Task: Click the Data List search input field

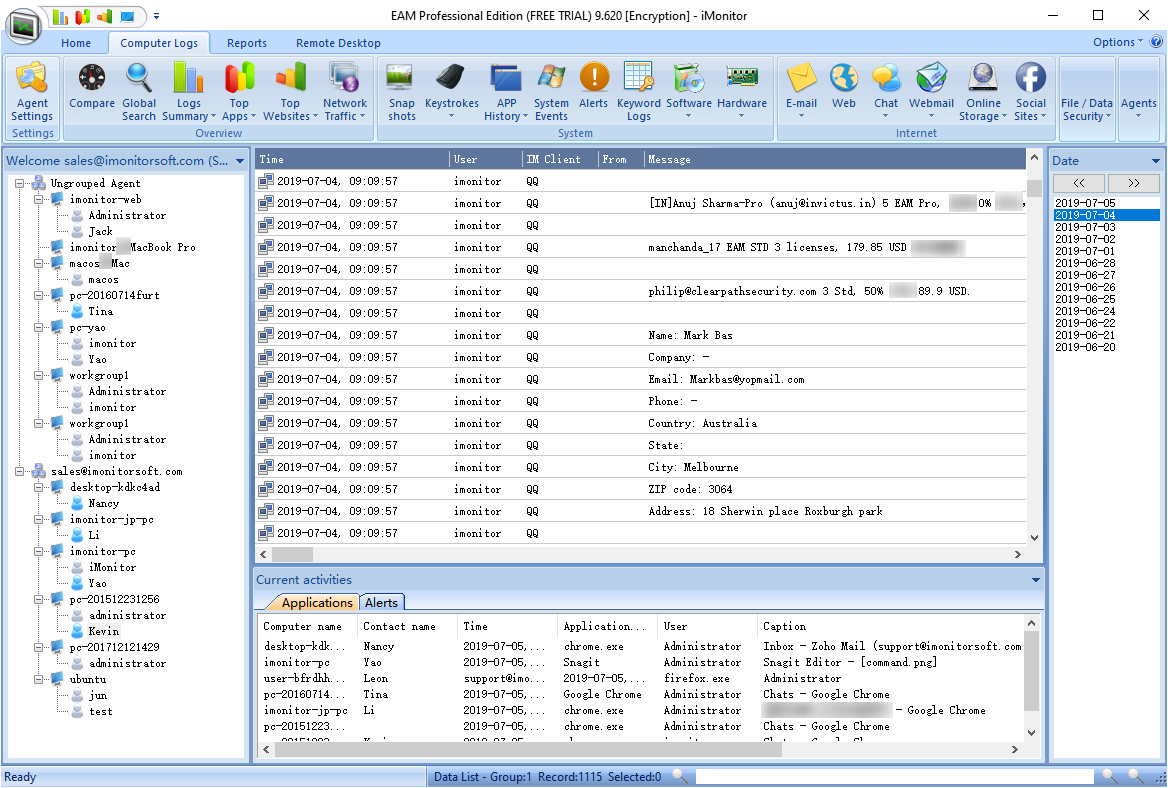Action: [x=895, y=777]
